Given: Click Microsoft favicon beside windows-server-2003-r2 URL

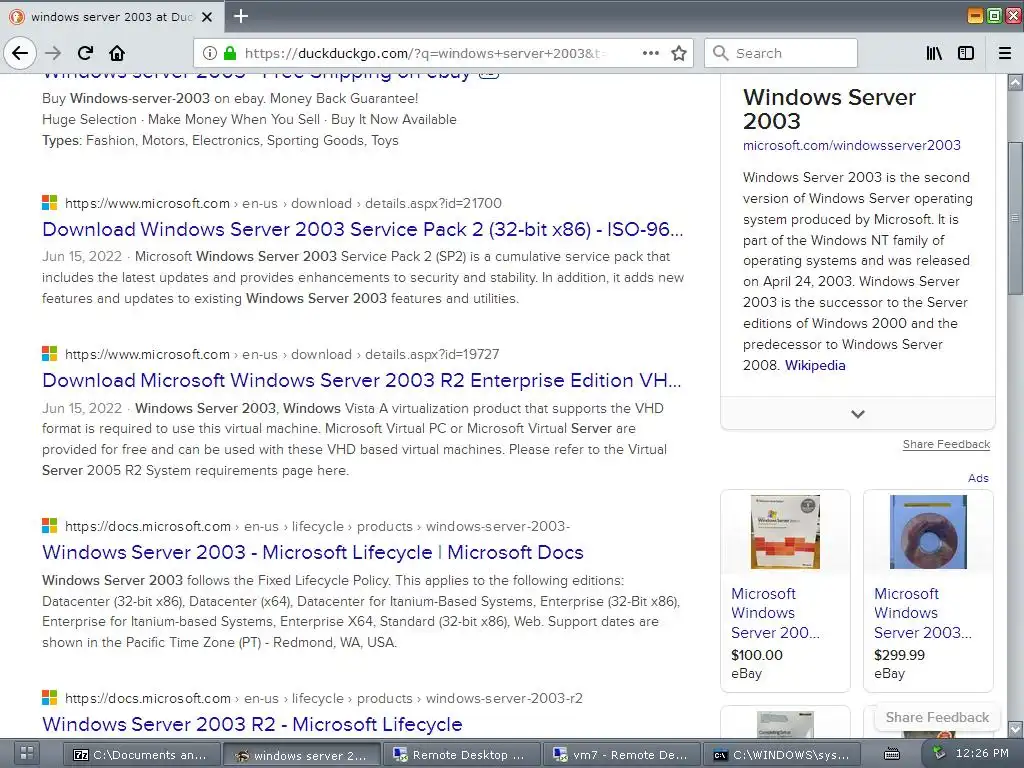Looking at the screenshot, I should click(x=50, y=697).
